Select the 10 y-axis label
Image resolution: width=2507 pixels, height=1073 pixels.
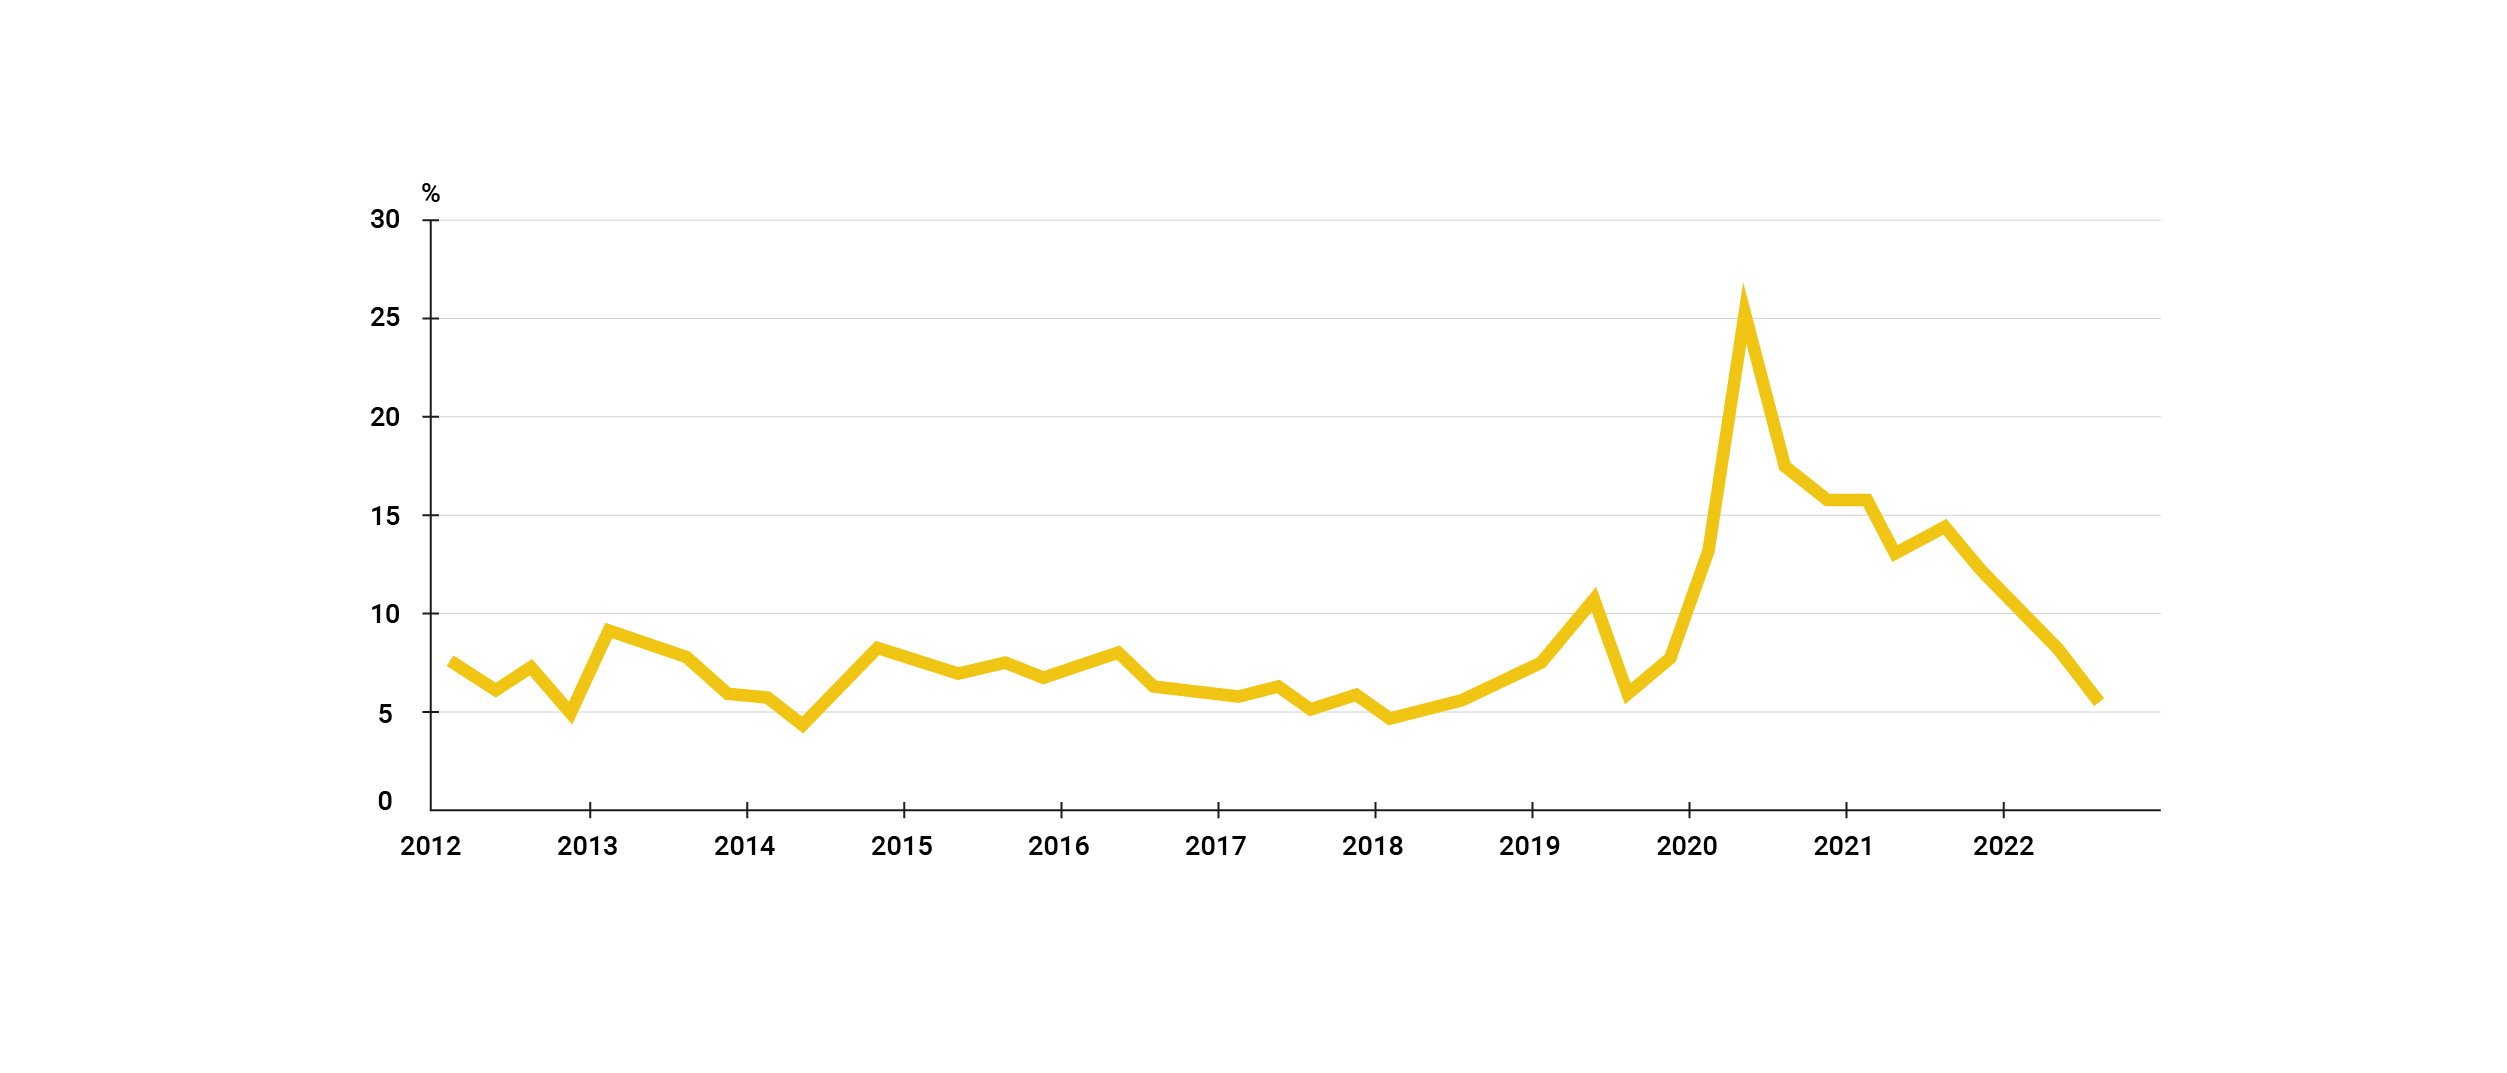[385, 615]
